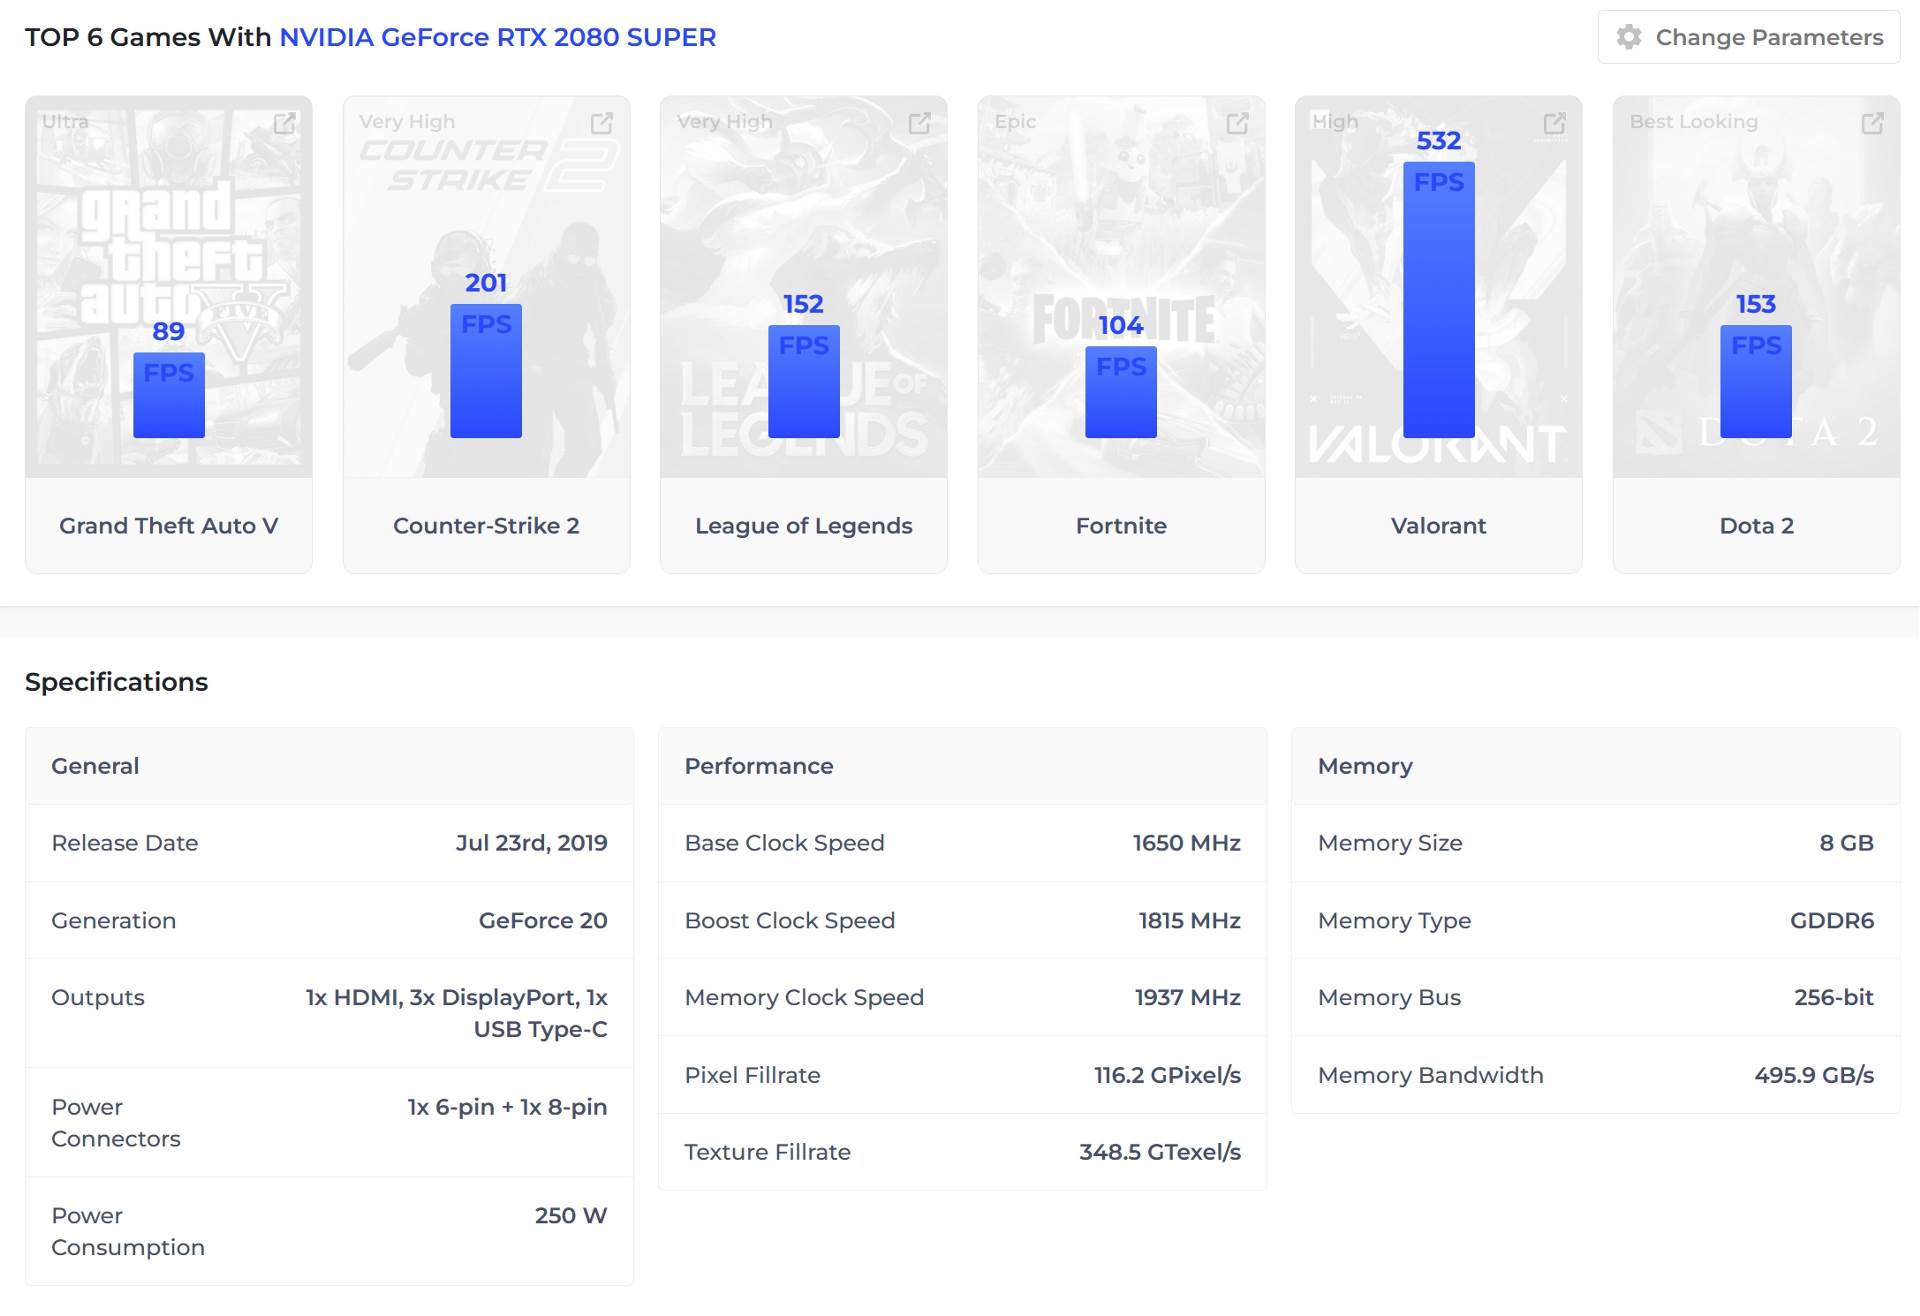1920x1316 pixels.
Task: Click the Power Connectors value 1x 6-pin + 1x 8-pin
Action: point(508,1107)
